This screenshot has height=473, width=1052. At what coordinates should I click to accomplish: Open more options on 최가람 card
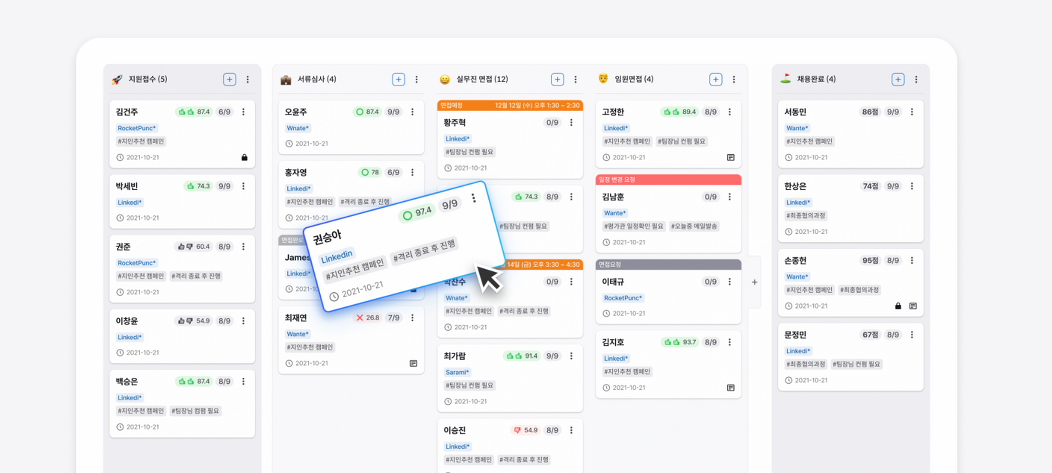pyautogui.click(x=571, y=356)
